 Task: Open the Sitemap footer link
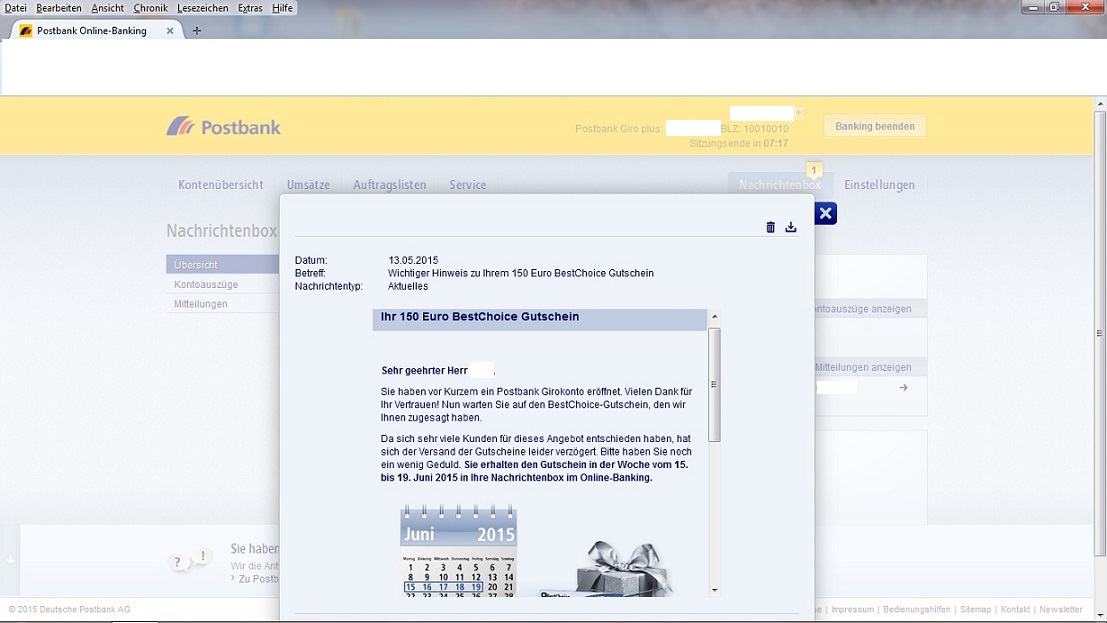pos(975,609)
